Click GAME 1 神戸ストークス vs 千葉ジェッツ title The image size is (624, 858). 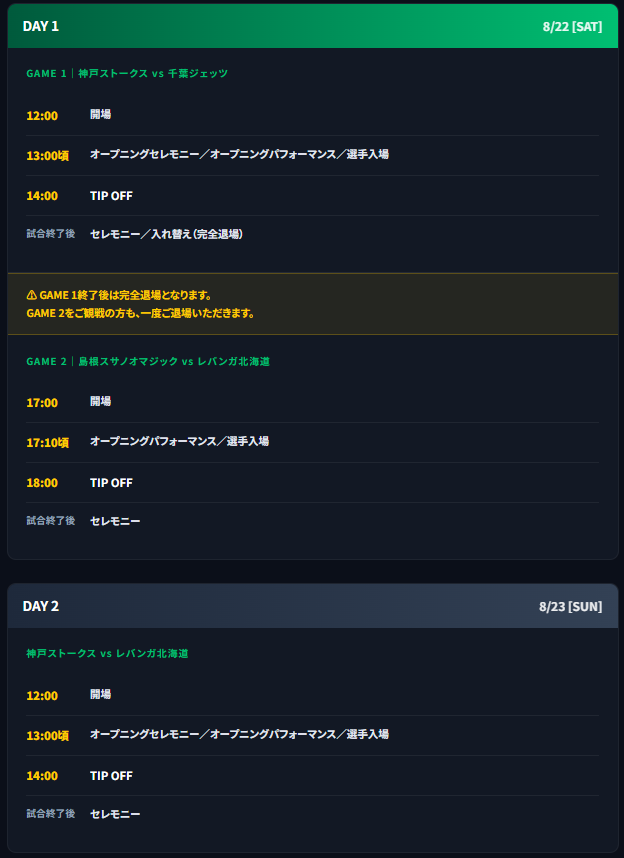tap(127, 73)
